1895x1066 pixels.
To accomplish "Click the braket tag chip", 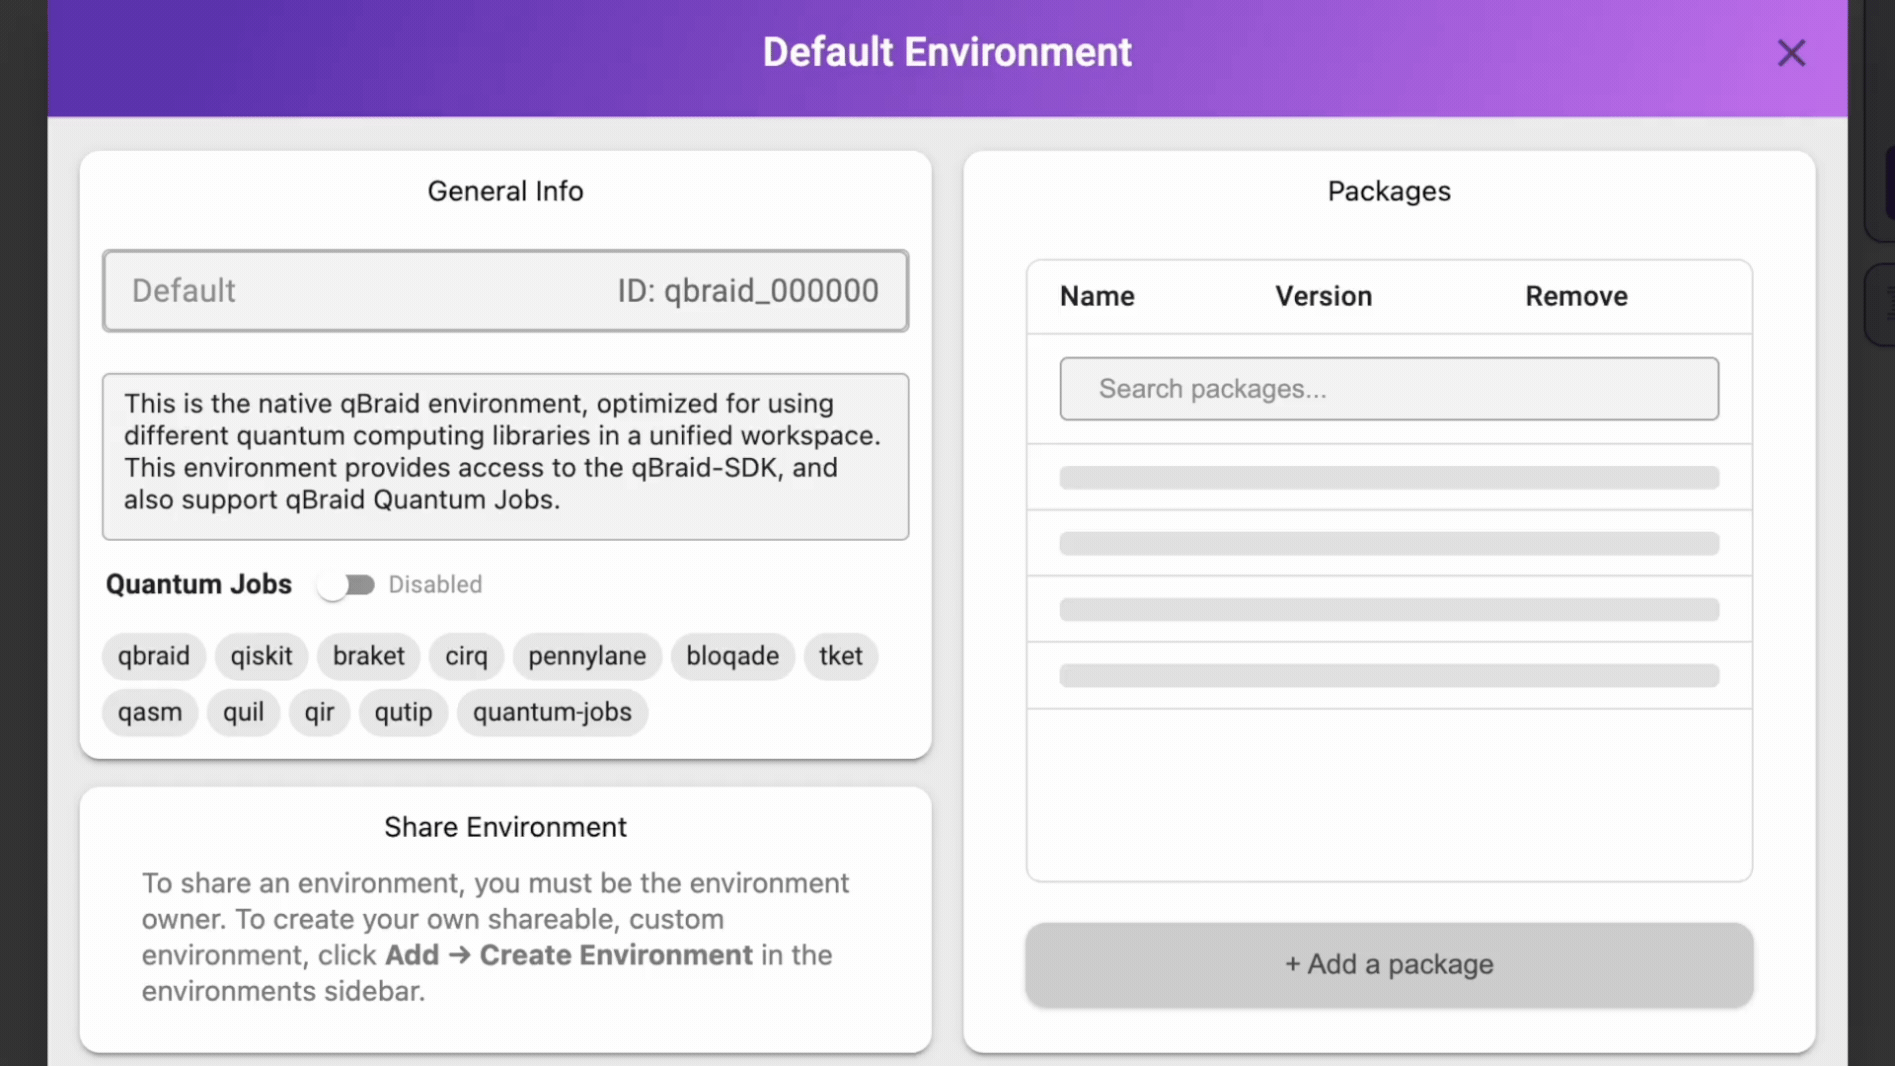I will [368, 656].
